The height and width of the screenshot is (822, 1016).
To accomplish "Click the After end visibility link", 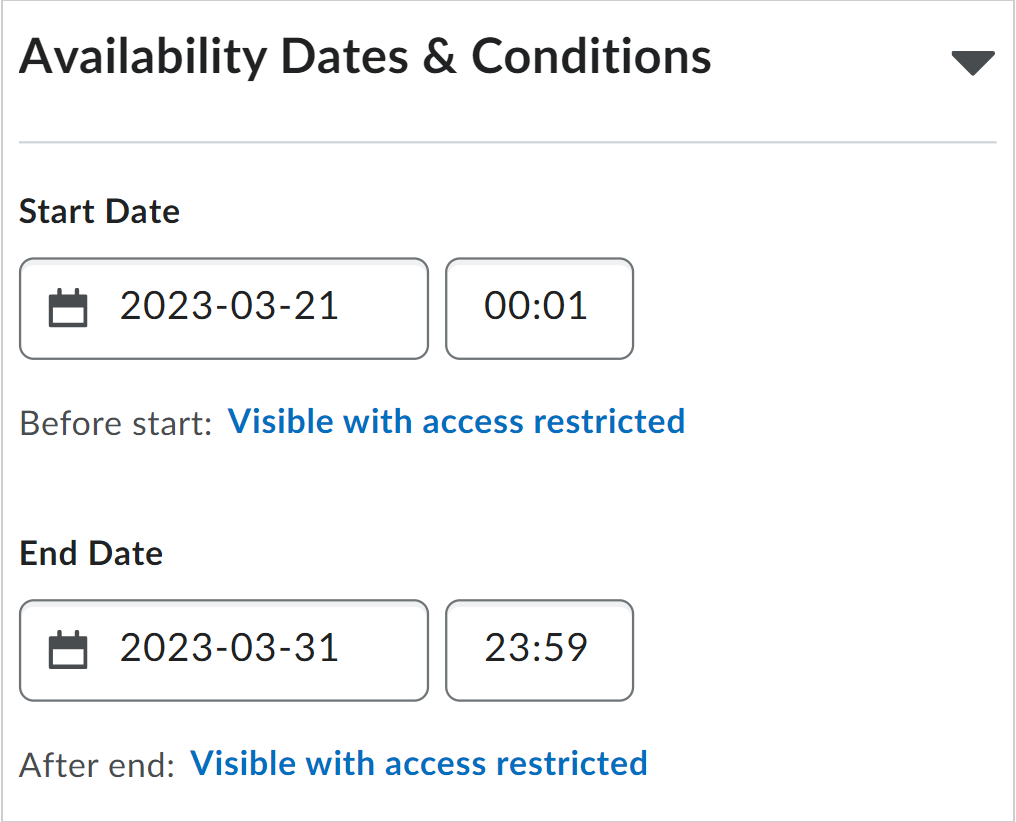I will [x=418, y=763].
